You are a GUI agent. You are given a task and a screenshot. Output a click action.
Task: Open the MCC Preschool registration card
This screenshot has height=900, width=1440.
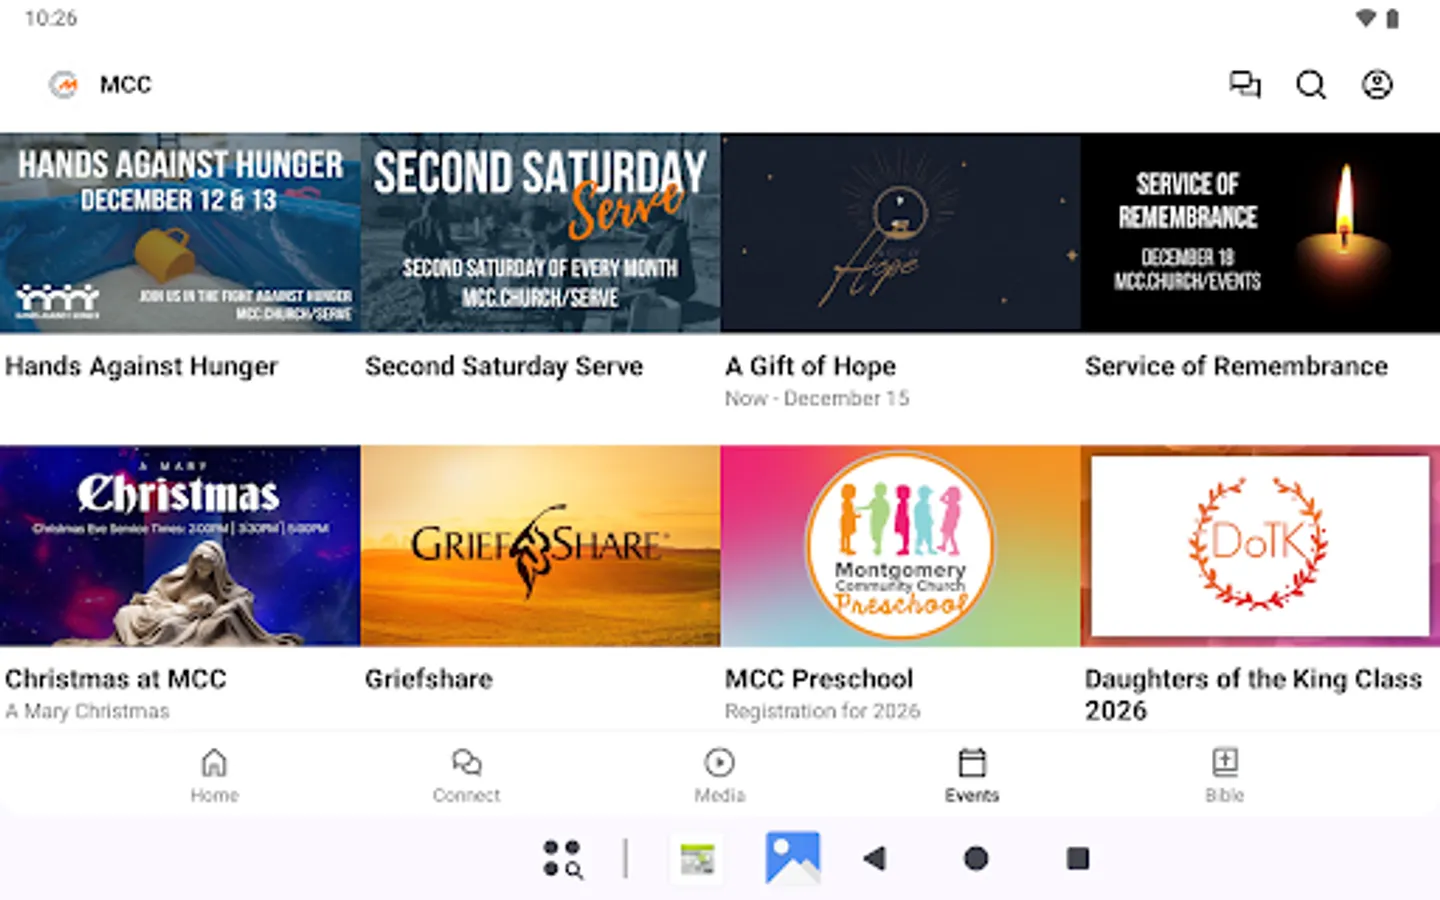coord(900,544)
